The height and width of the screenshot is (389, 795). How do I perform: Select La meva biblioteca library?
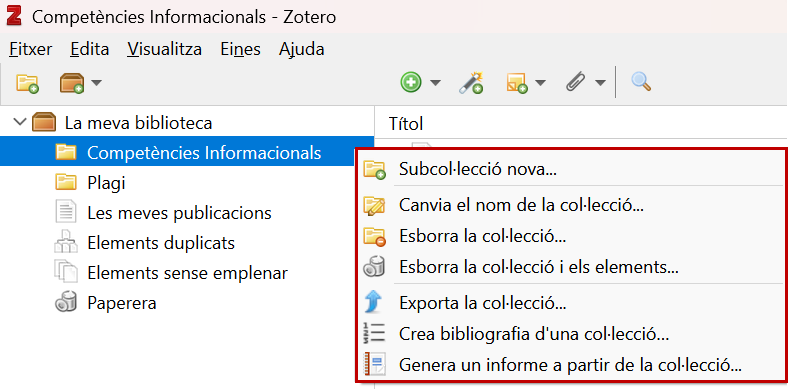138,123
